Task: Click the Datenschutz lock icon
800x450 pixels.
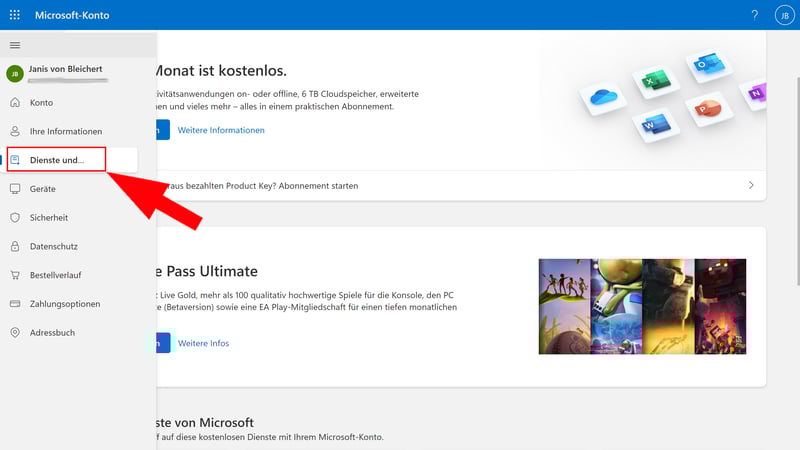Action: pyautogui.click(x=15, y=246)
